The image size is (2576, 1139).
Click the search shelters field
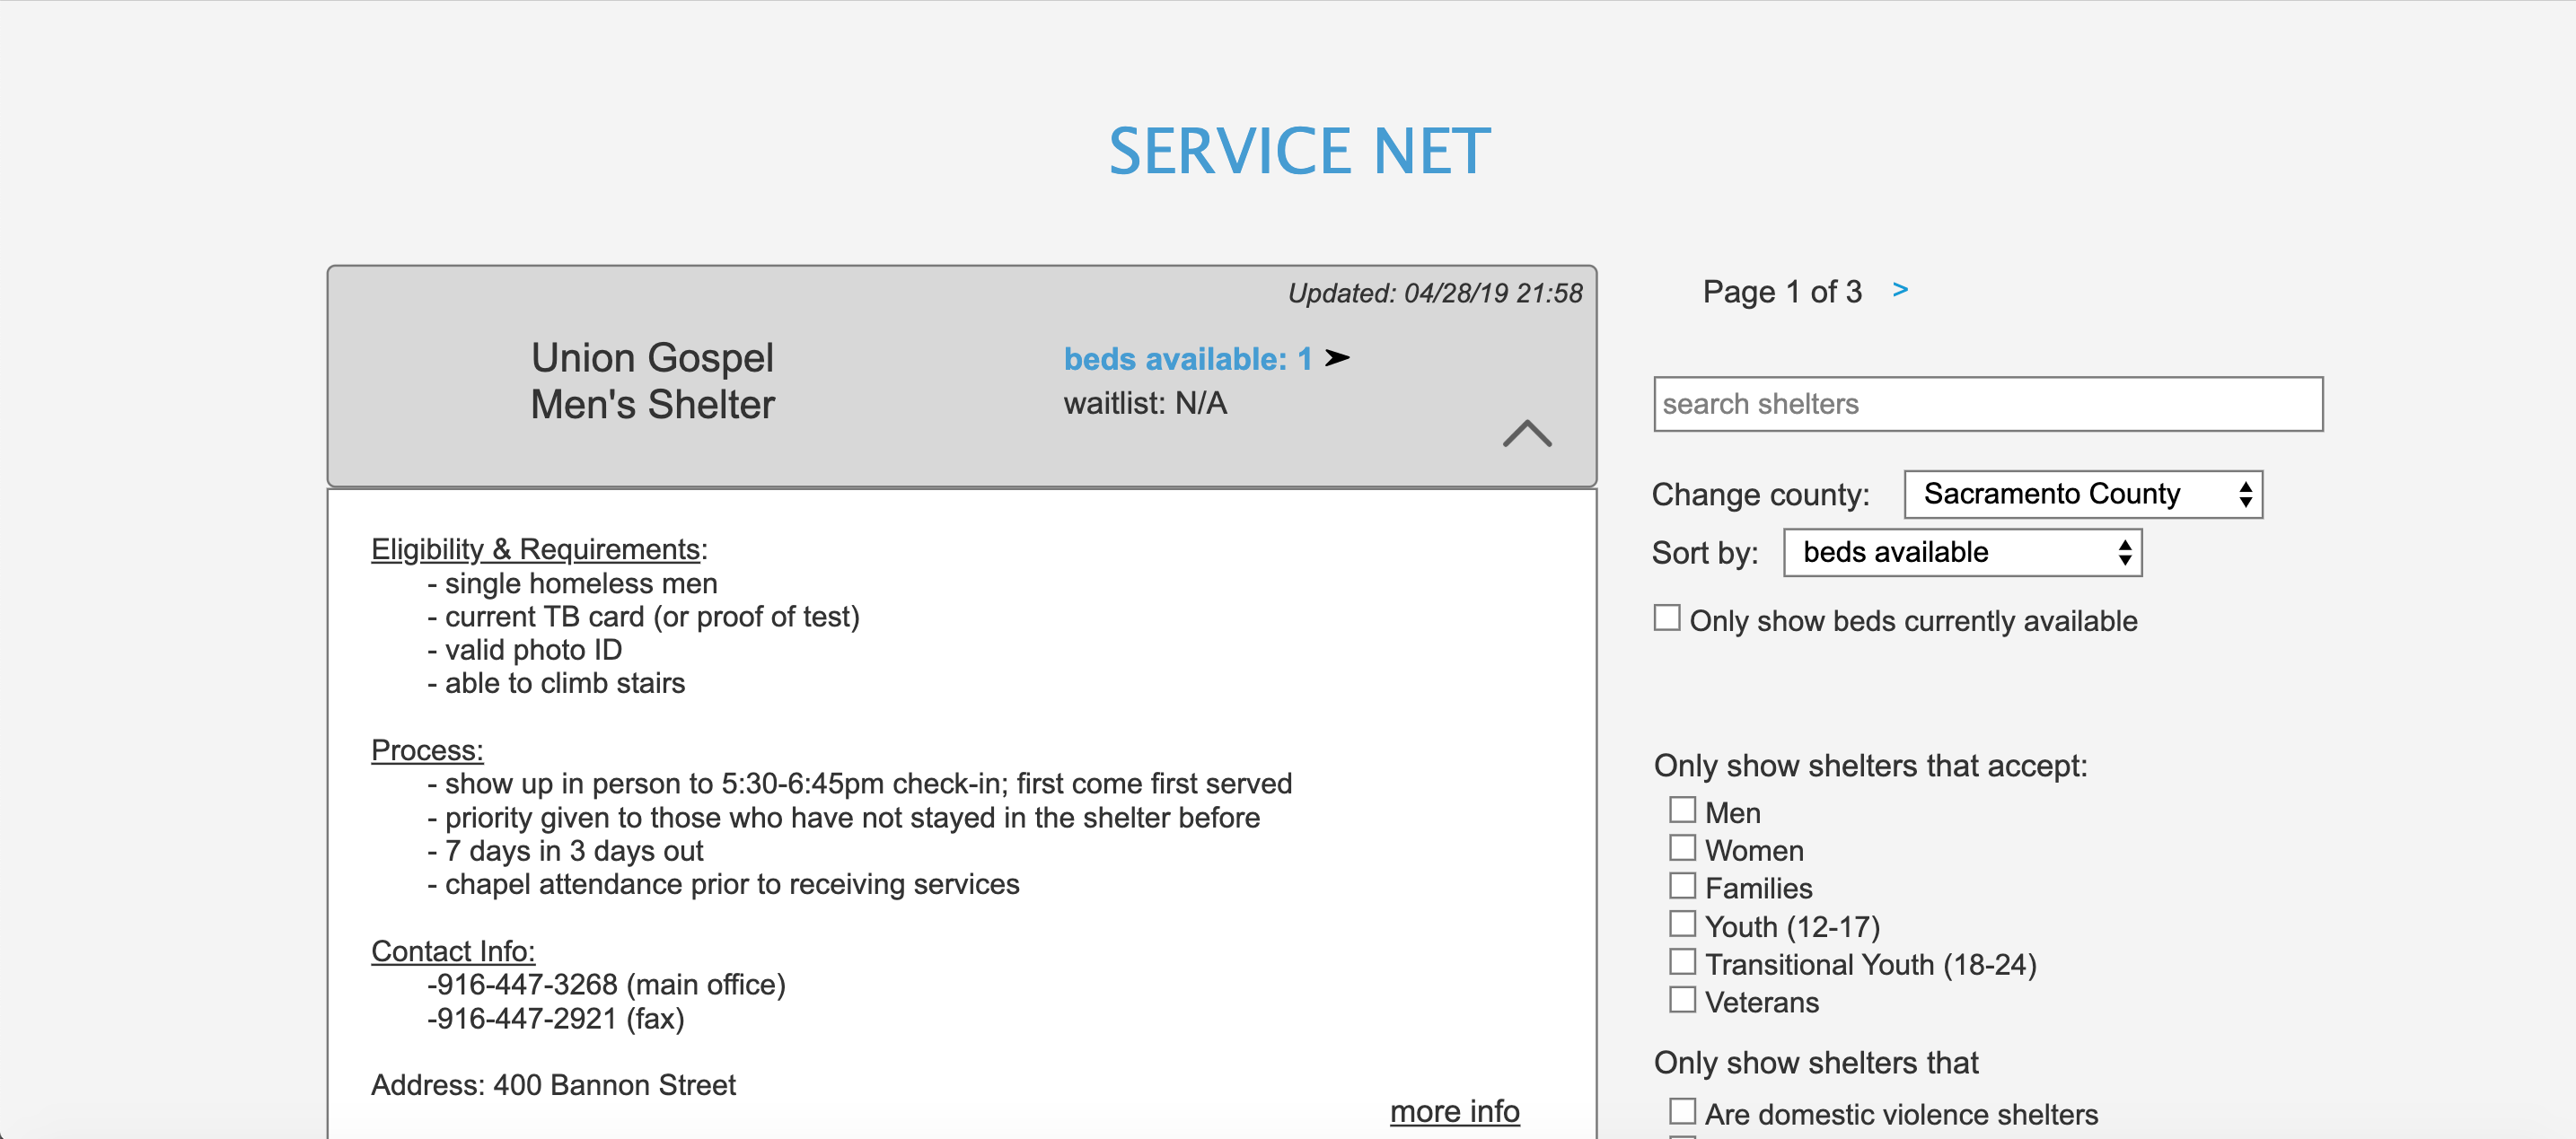(x=1988, y=404)
